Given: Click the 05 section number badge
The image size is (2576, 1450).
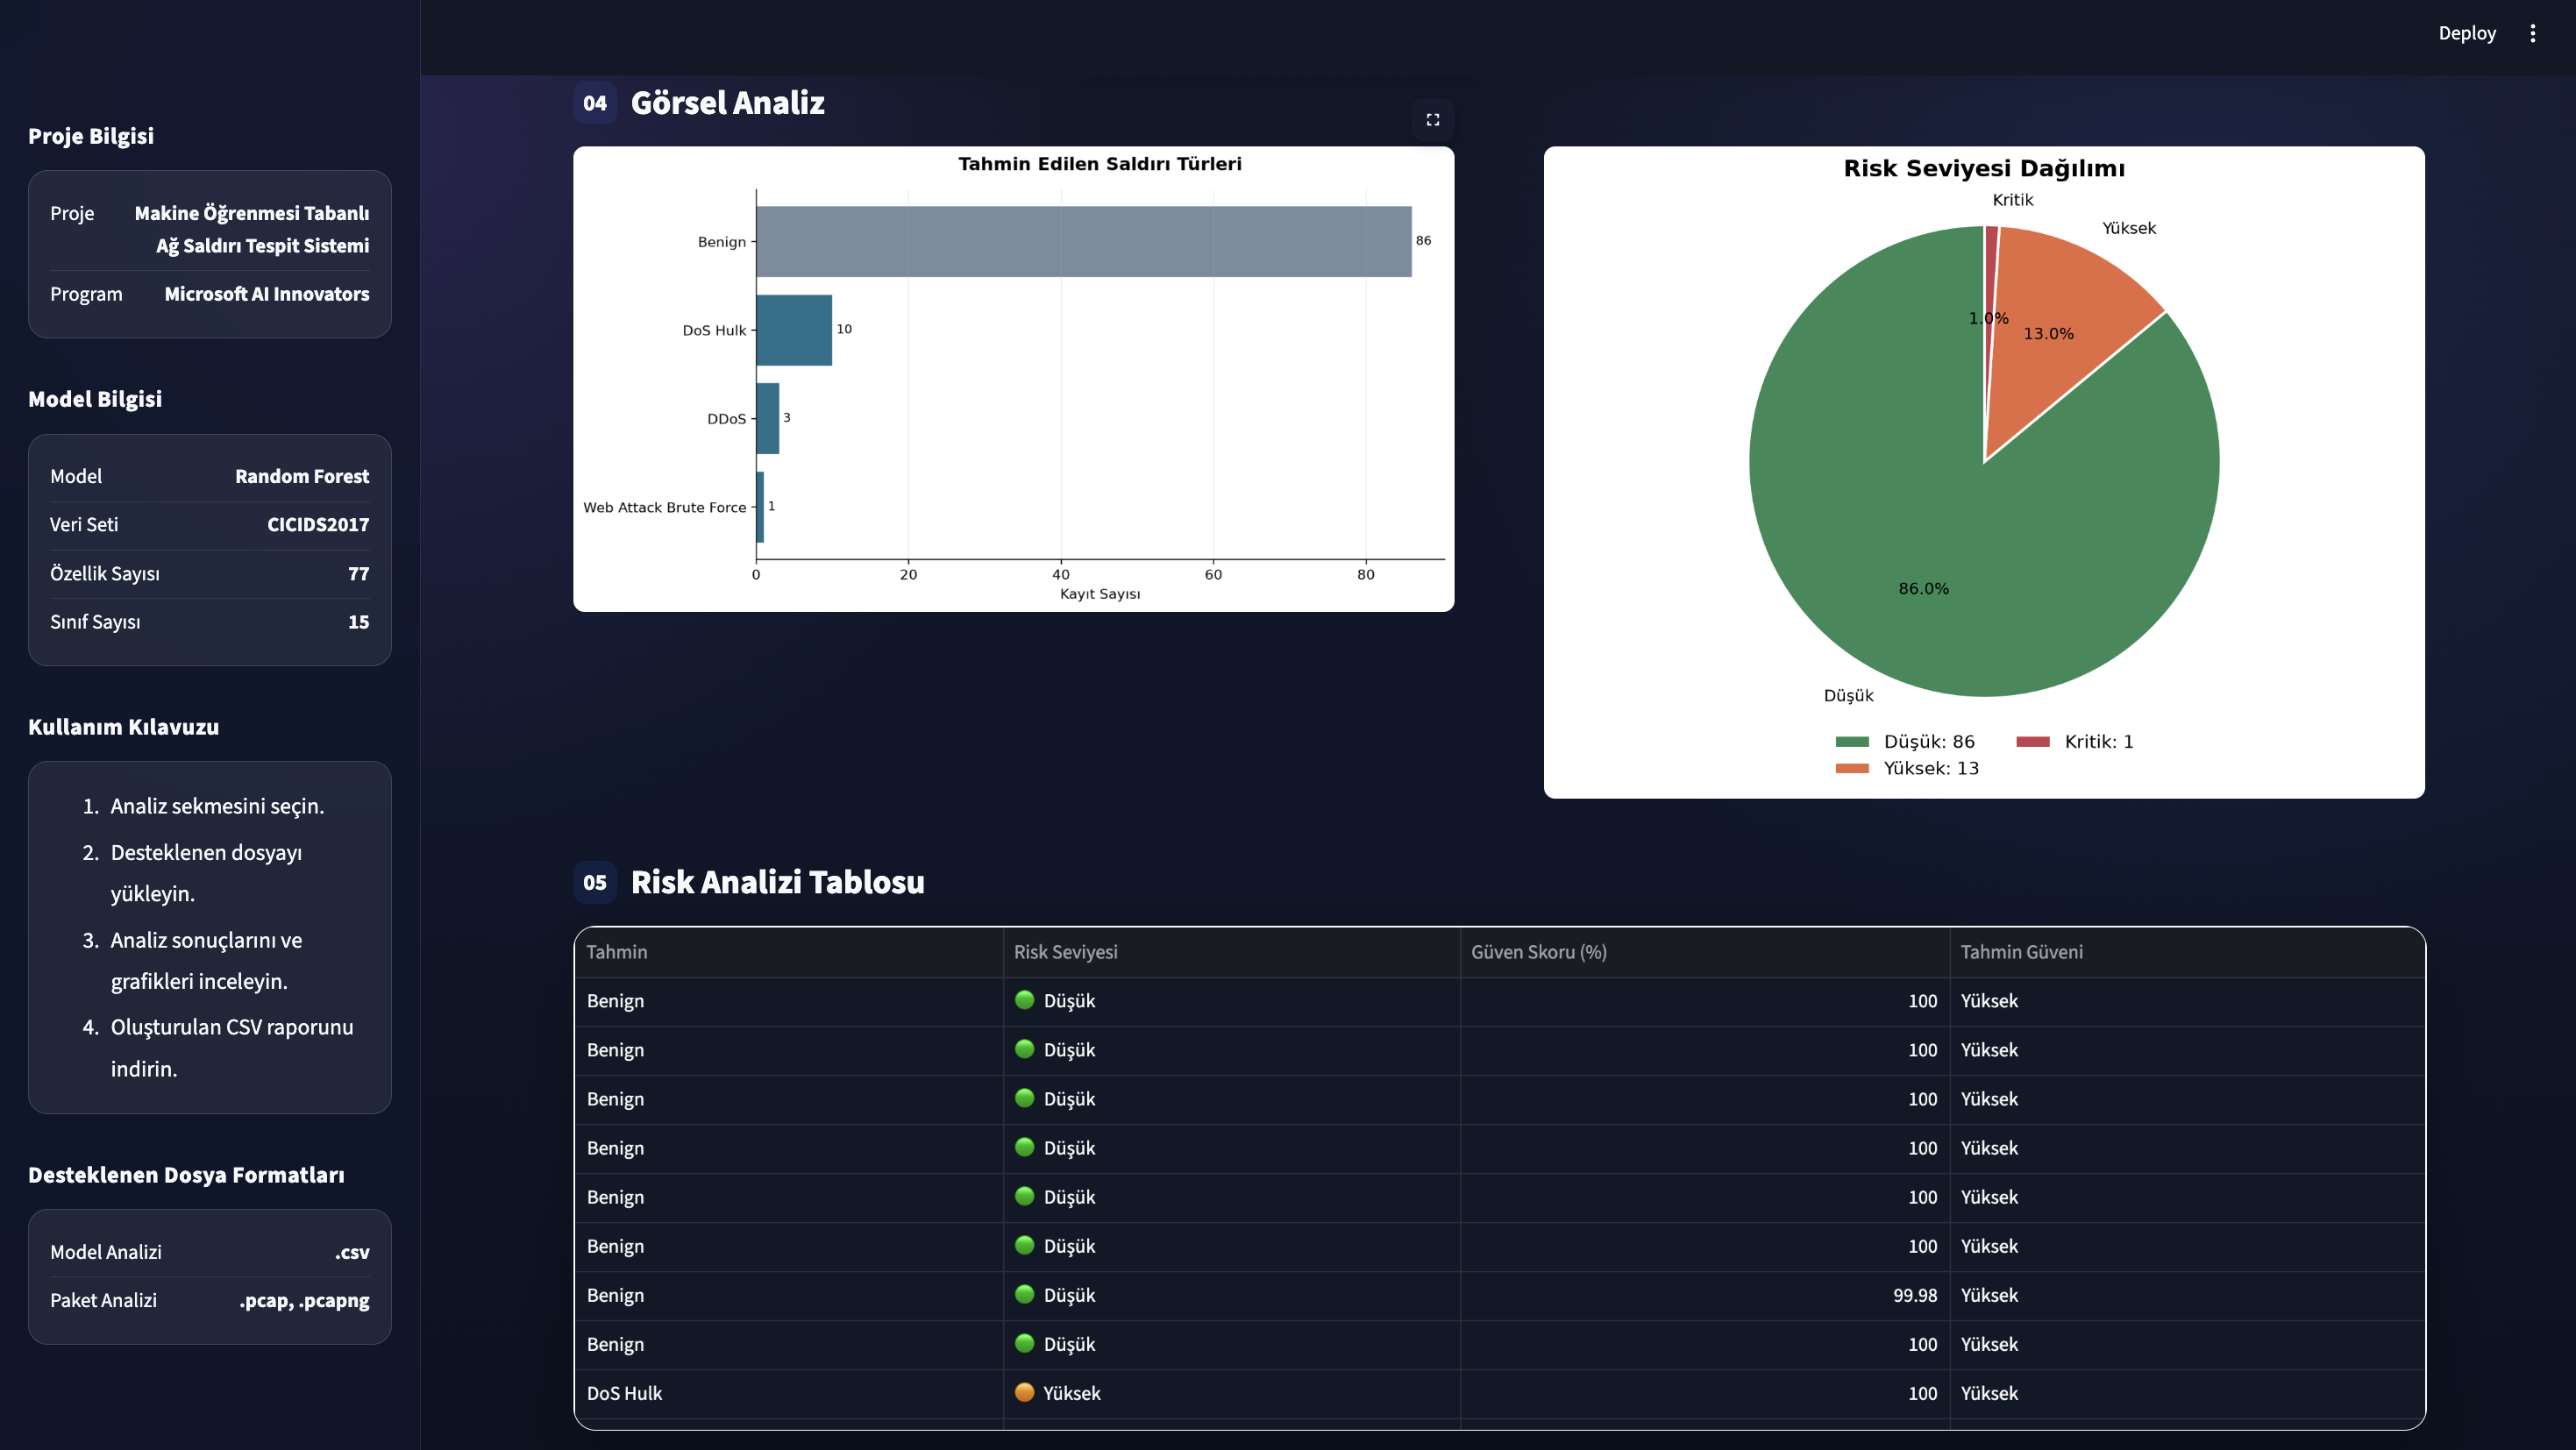Looking at the screenshot, I should click(x=595, y=882).
